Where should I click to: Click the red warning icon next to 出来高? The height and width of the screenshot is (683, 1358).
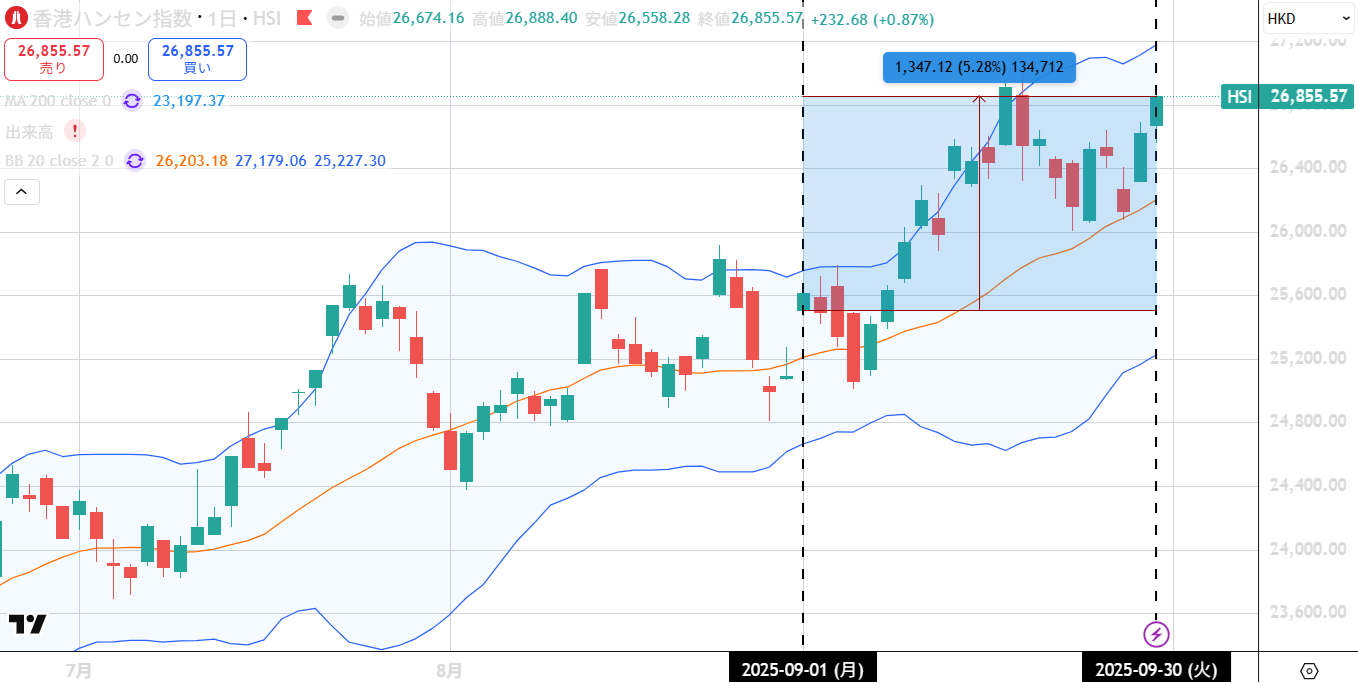74,131
